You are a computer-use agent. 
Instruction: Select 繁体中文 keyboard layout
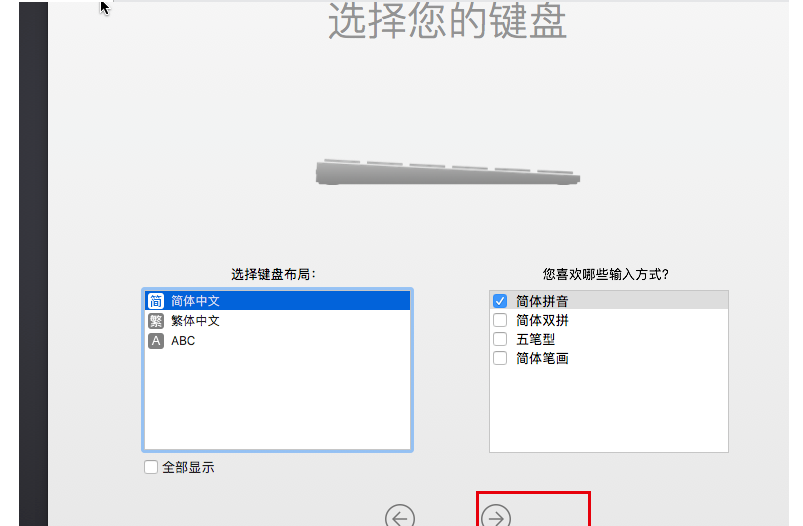pos(278,321)
